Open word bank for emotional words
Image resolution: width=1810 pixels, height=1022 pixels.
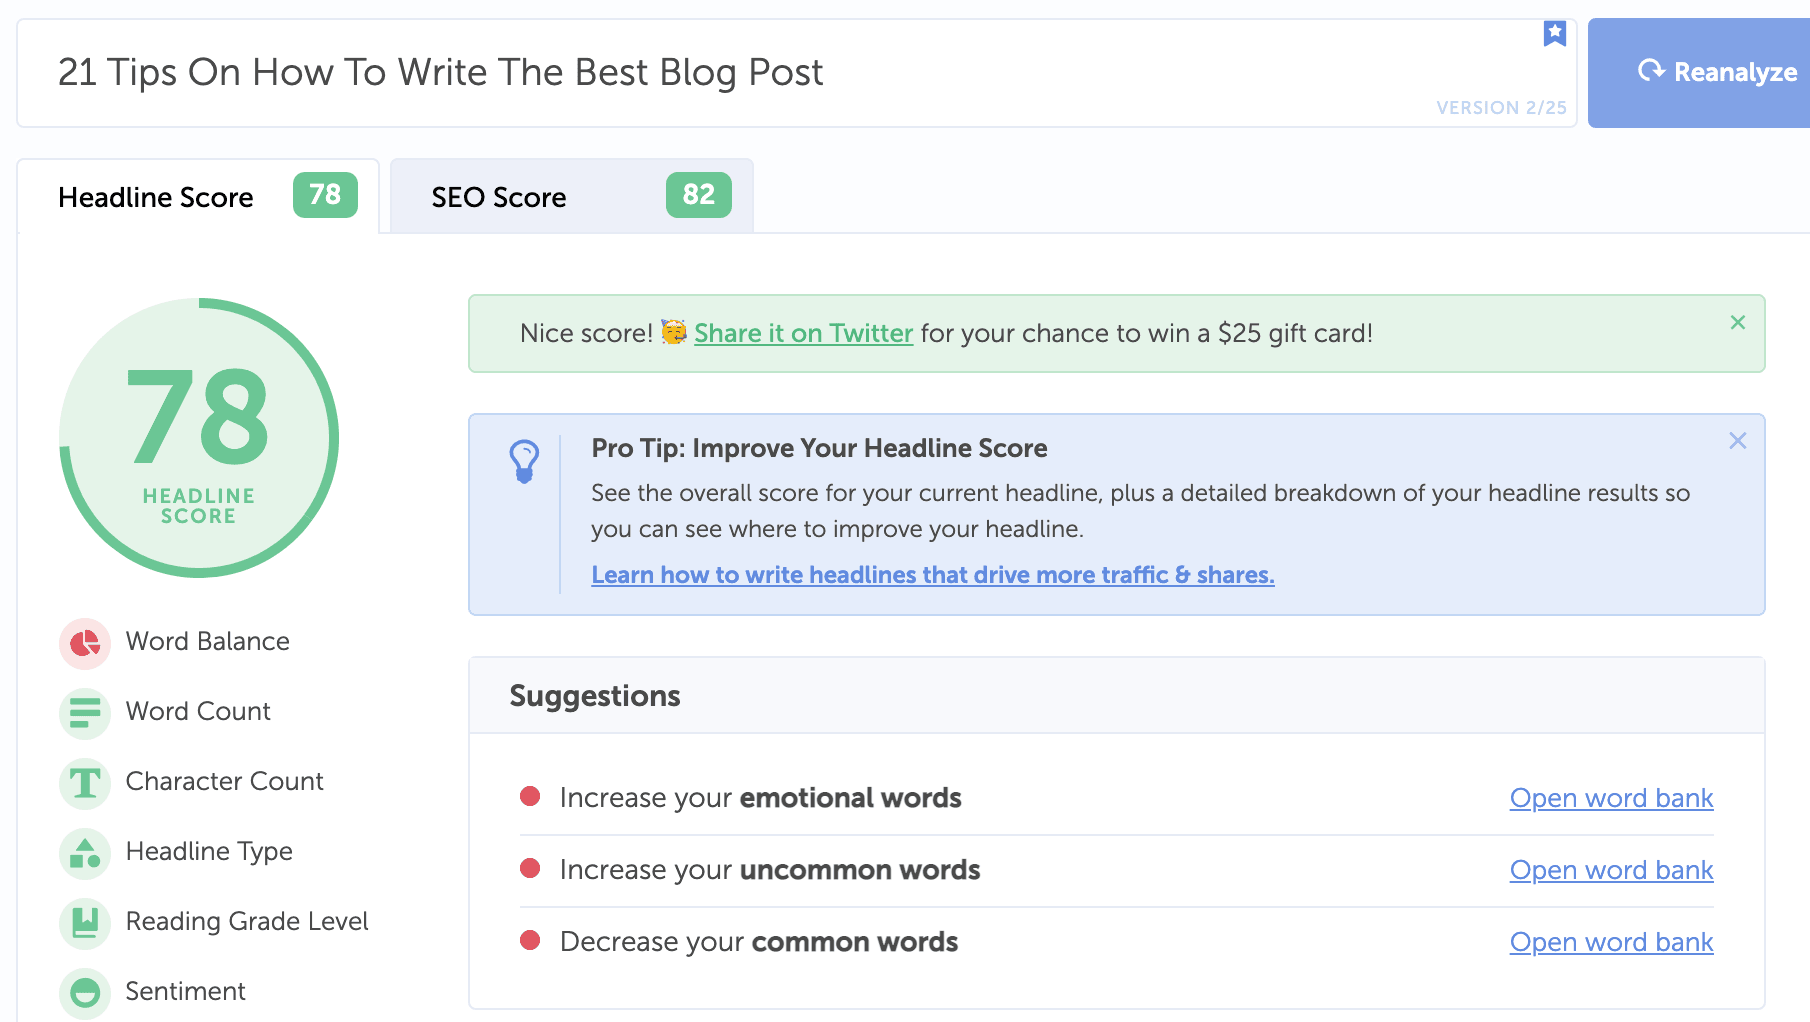(x=1610, y=798)
